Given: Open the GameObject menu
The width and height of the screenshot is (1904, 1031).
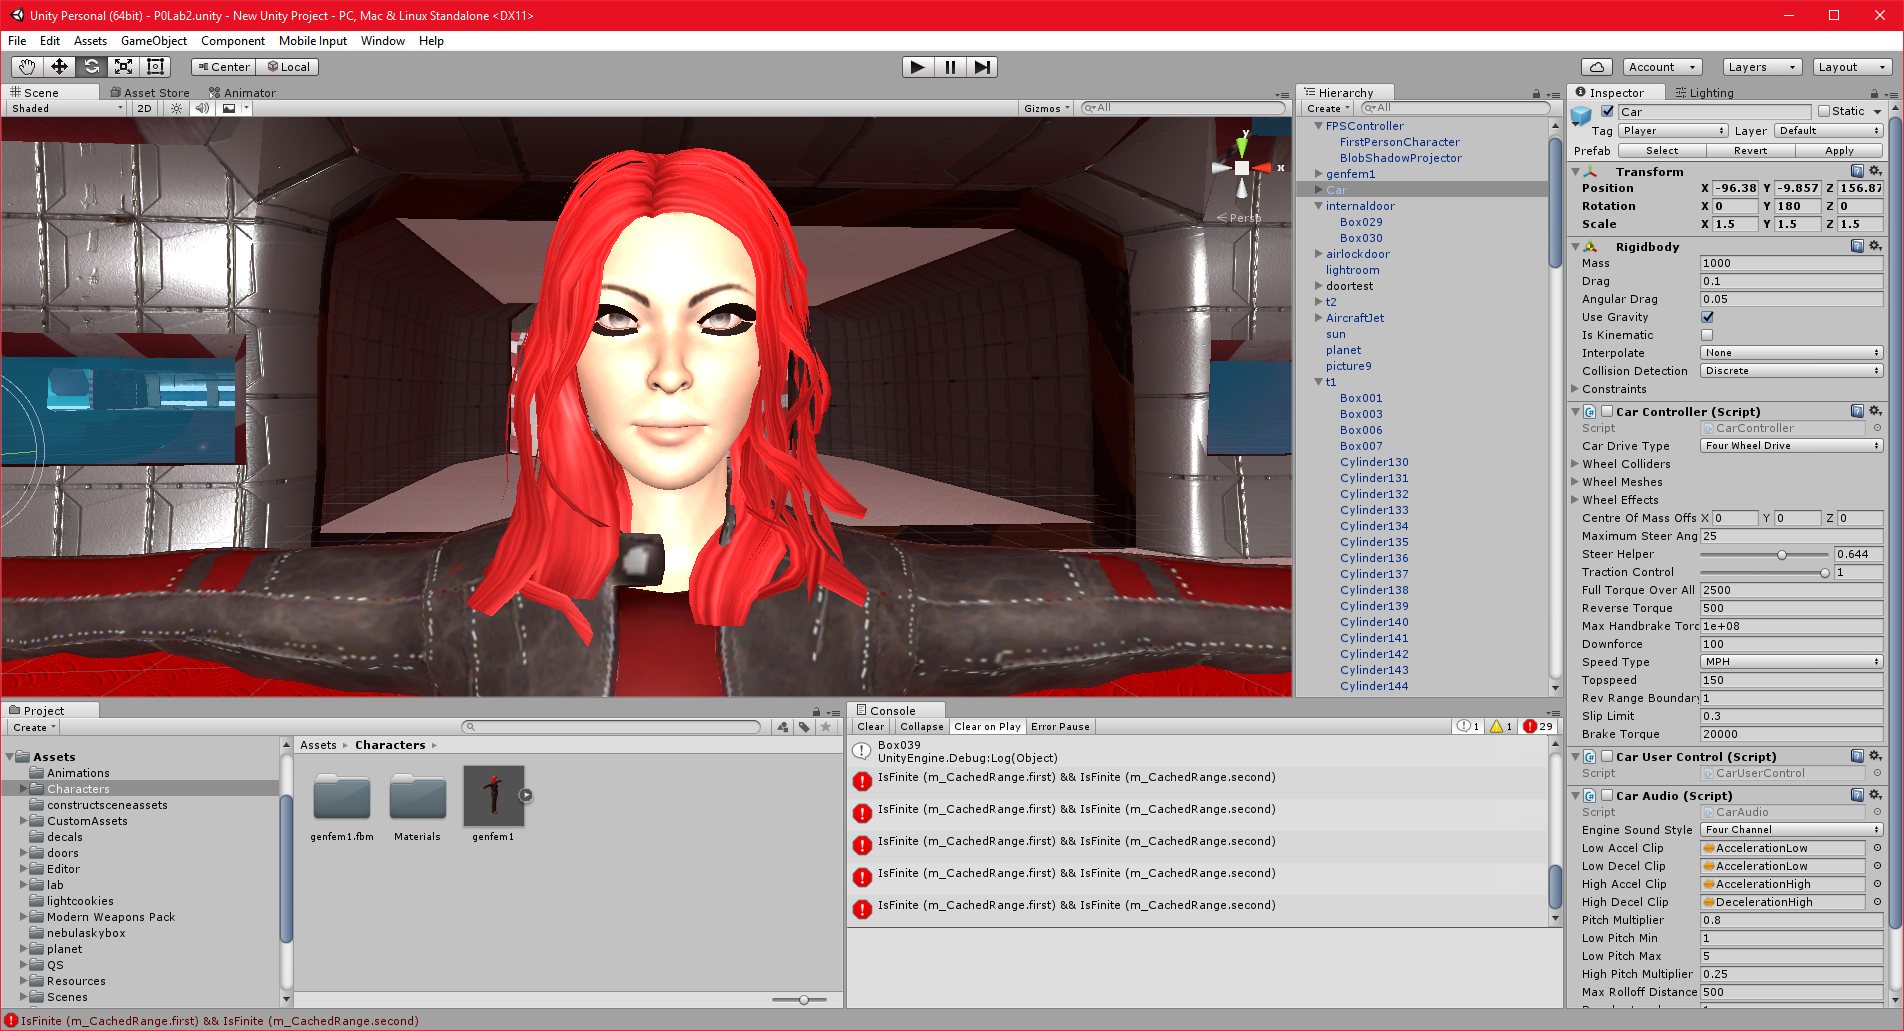Looking at the screenshot, I should [x=153, y=41].
